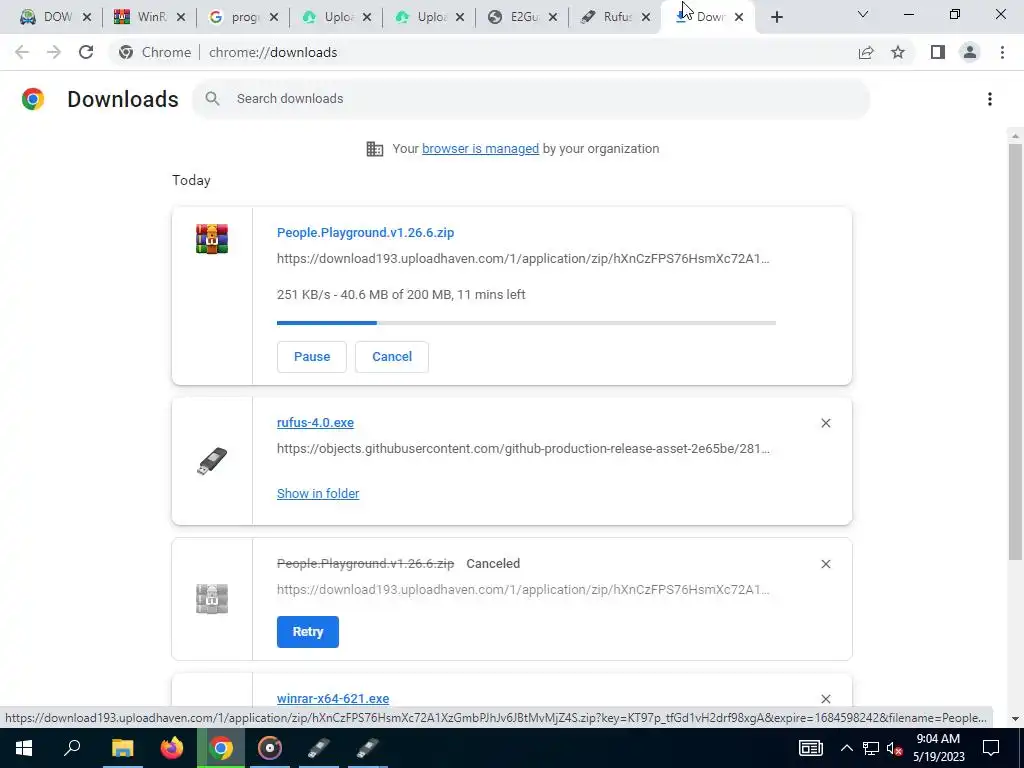1024x768 pixels.
Task: Close the E2Gu tab
Action: click(553, 17)
